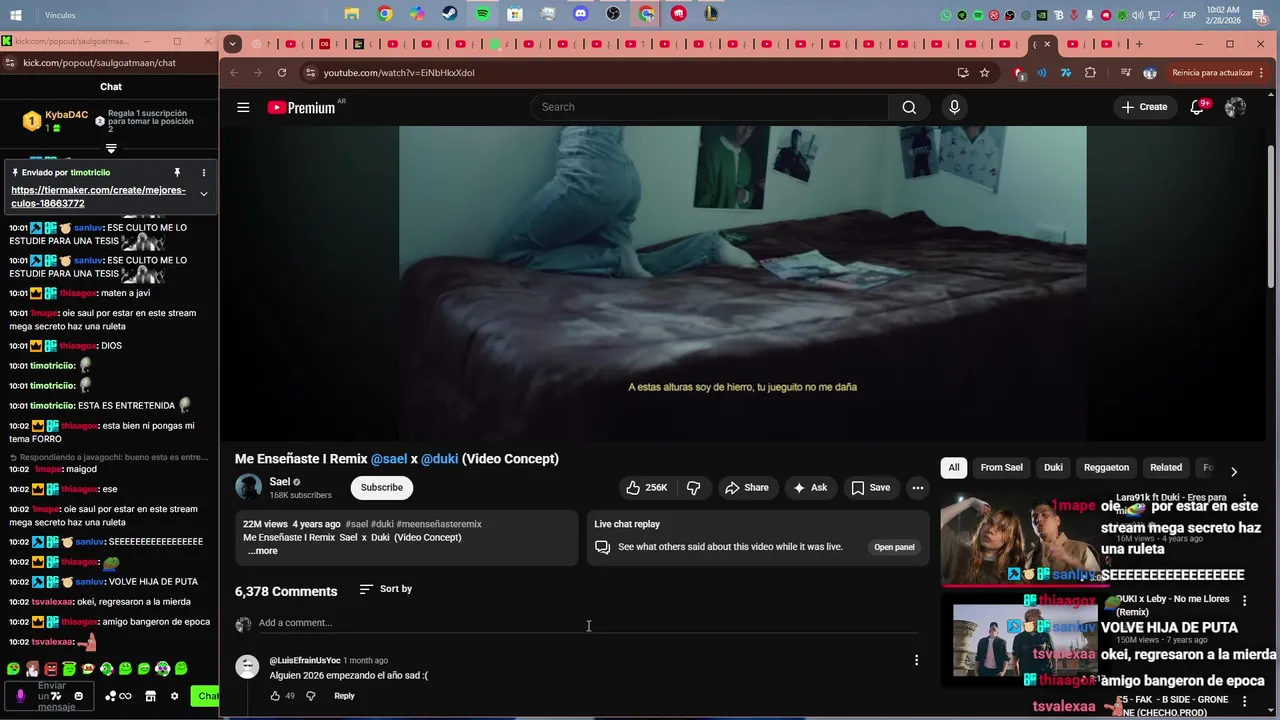Click the @duki mention in the title
Screen dimensions: 1280x720
(439, 459)
